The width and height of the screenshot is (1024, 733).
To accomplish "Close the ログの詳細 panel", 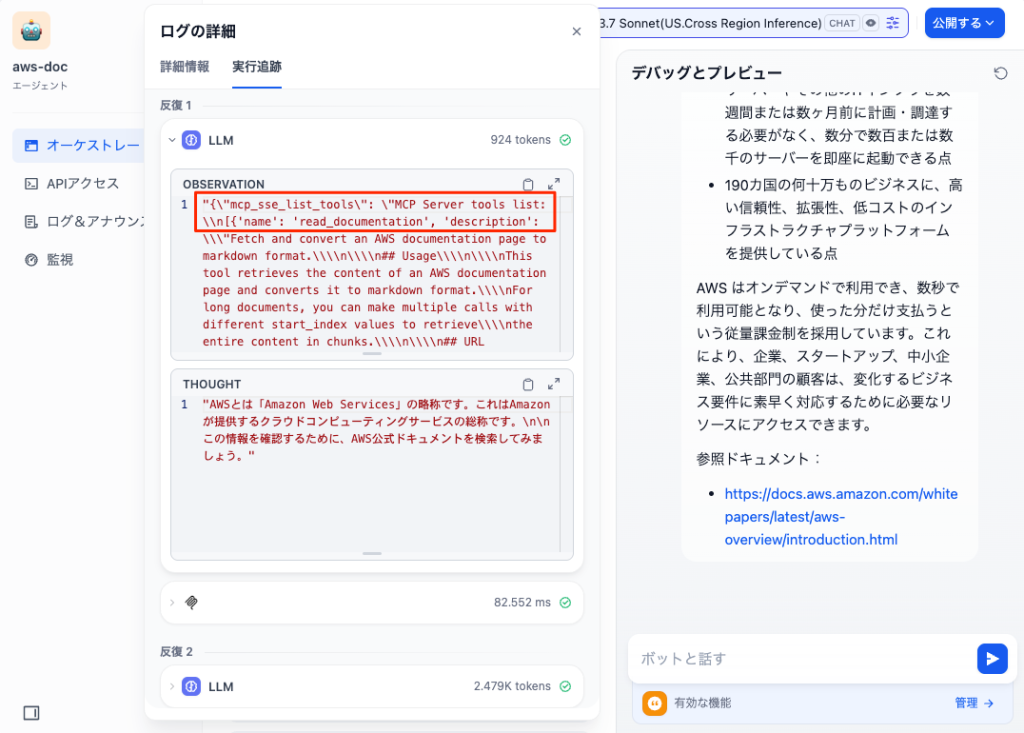I will tap(577, 31).
